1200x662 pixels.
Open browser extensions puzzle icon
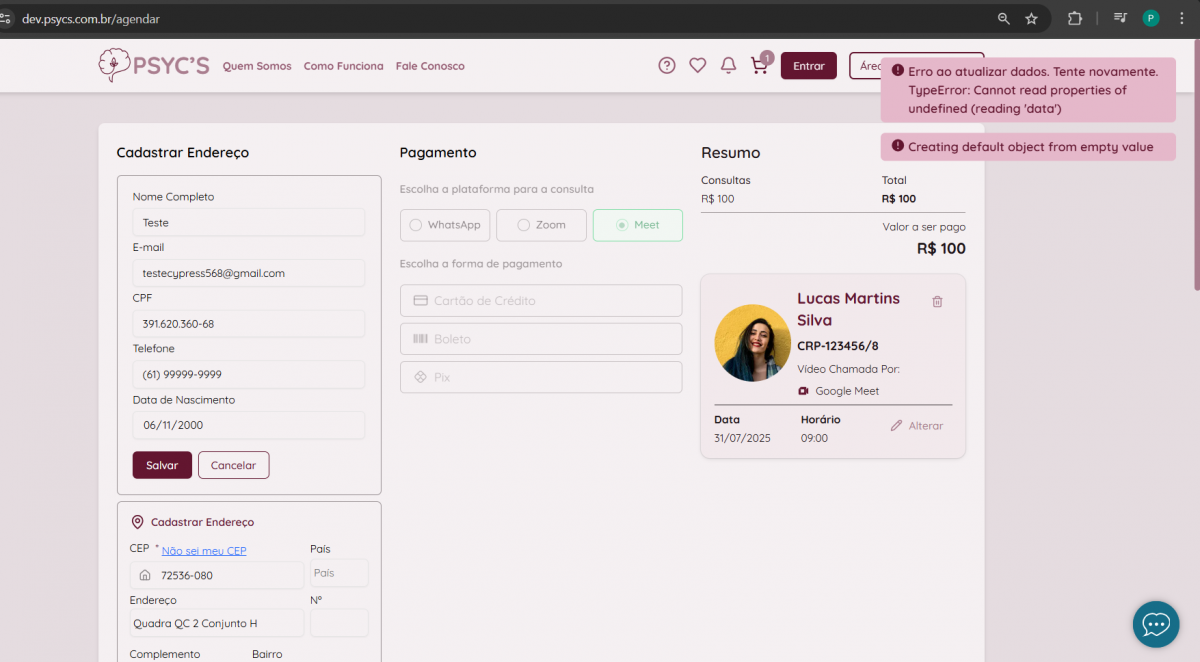(1075, 18)
